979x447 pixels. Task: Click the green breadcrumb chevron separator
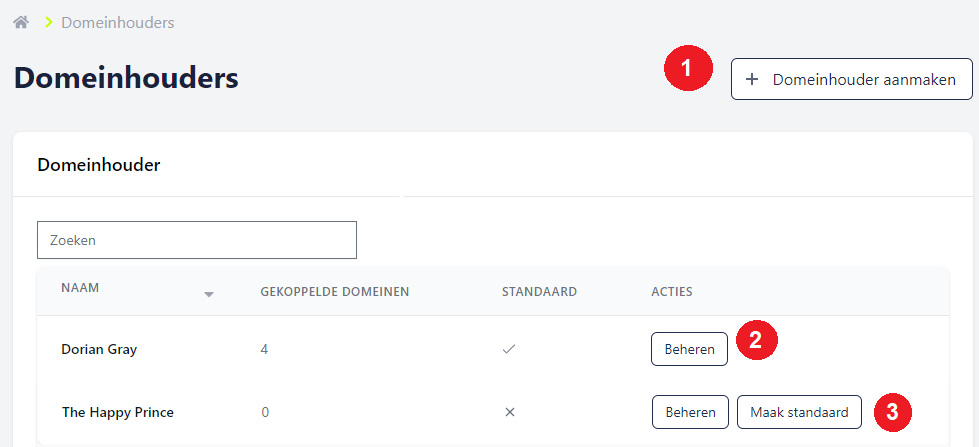click(x=47, y=22)
